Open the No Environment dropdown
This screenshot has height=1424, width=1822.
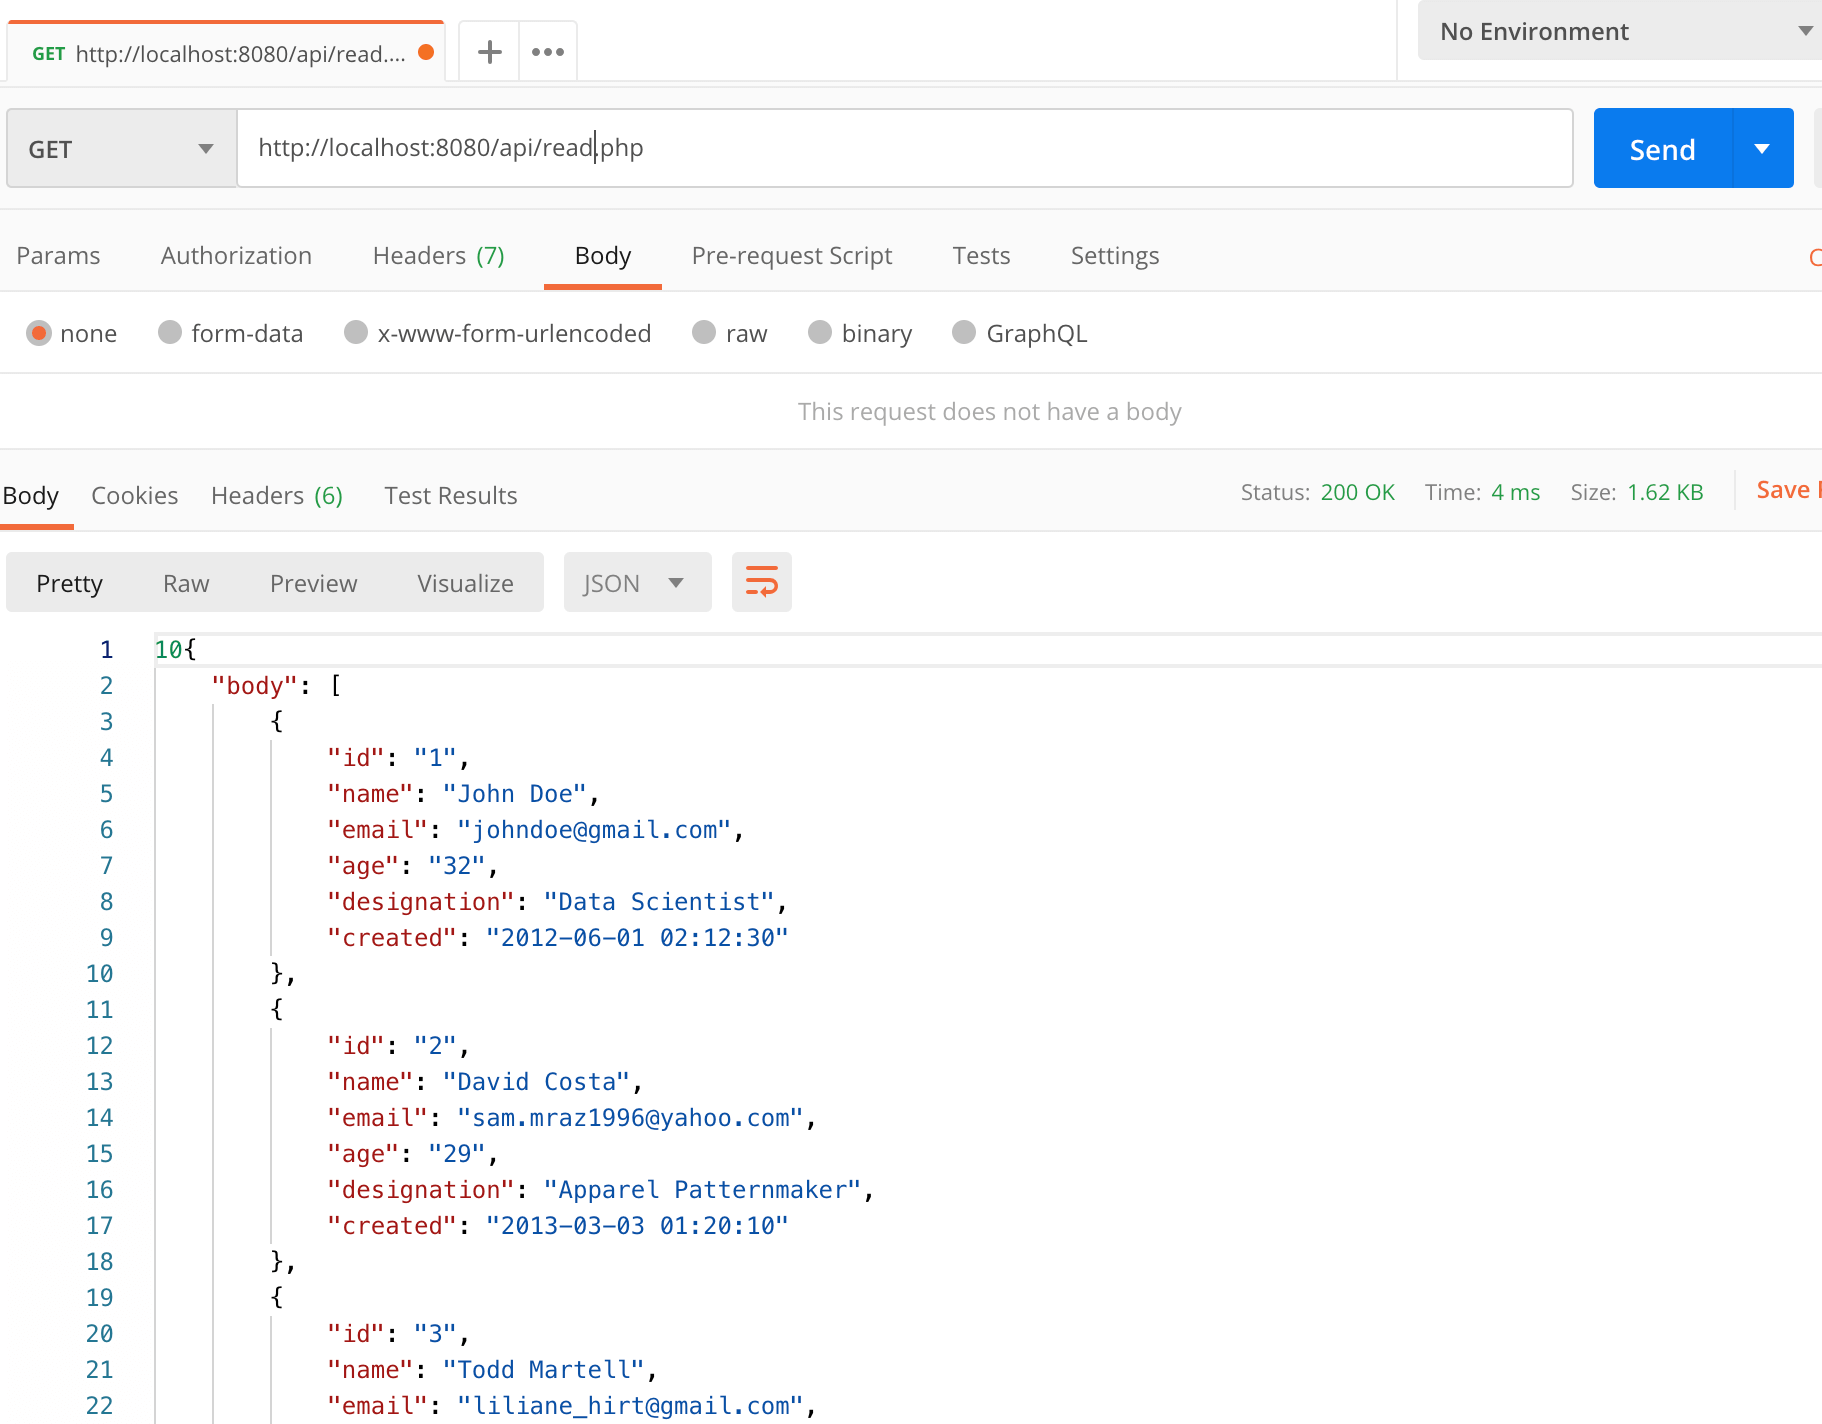[1620, 31]
